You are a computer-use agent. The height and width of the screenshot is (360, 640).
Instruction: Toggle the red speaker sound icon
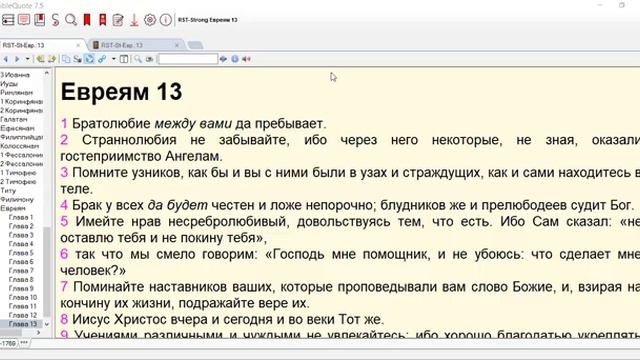[246, 59]
